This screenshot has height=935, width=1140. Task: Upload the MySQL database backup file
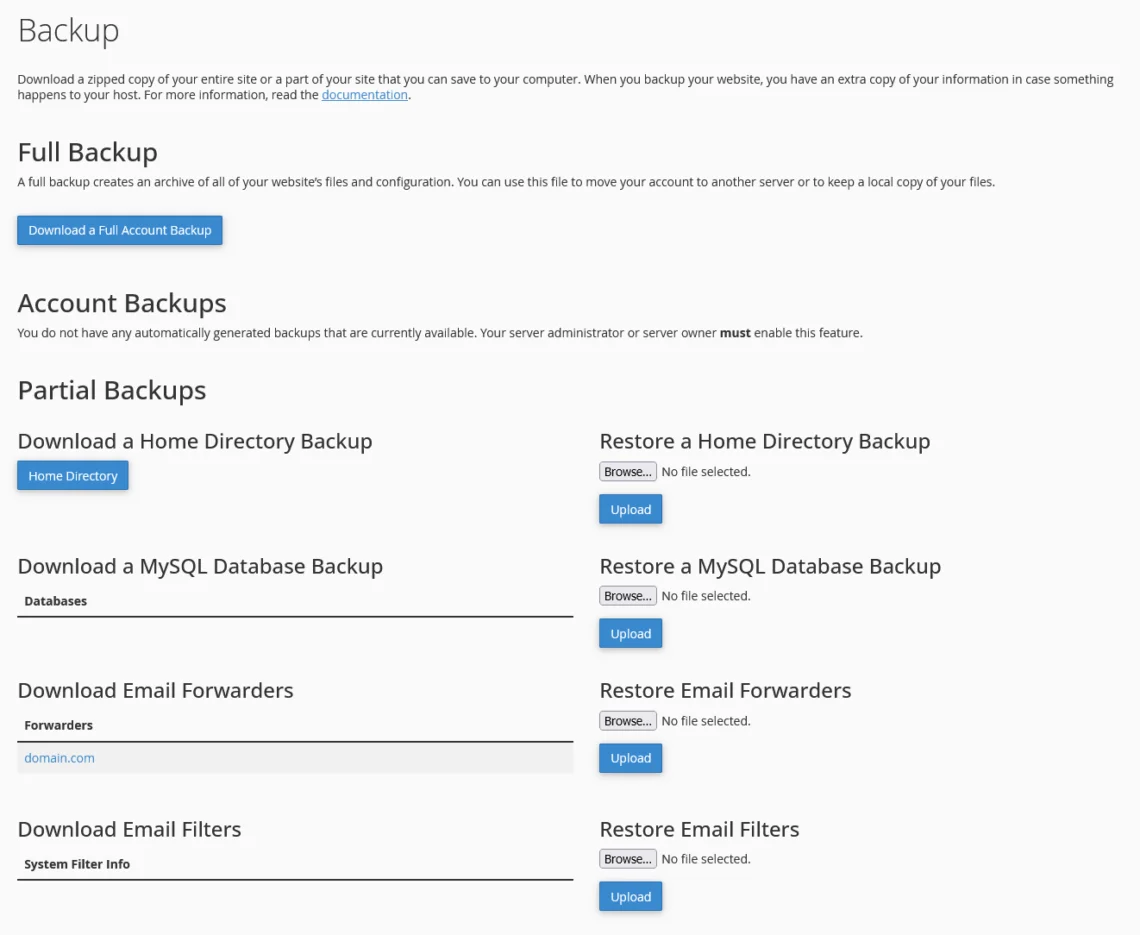[x=630, y=633]
